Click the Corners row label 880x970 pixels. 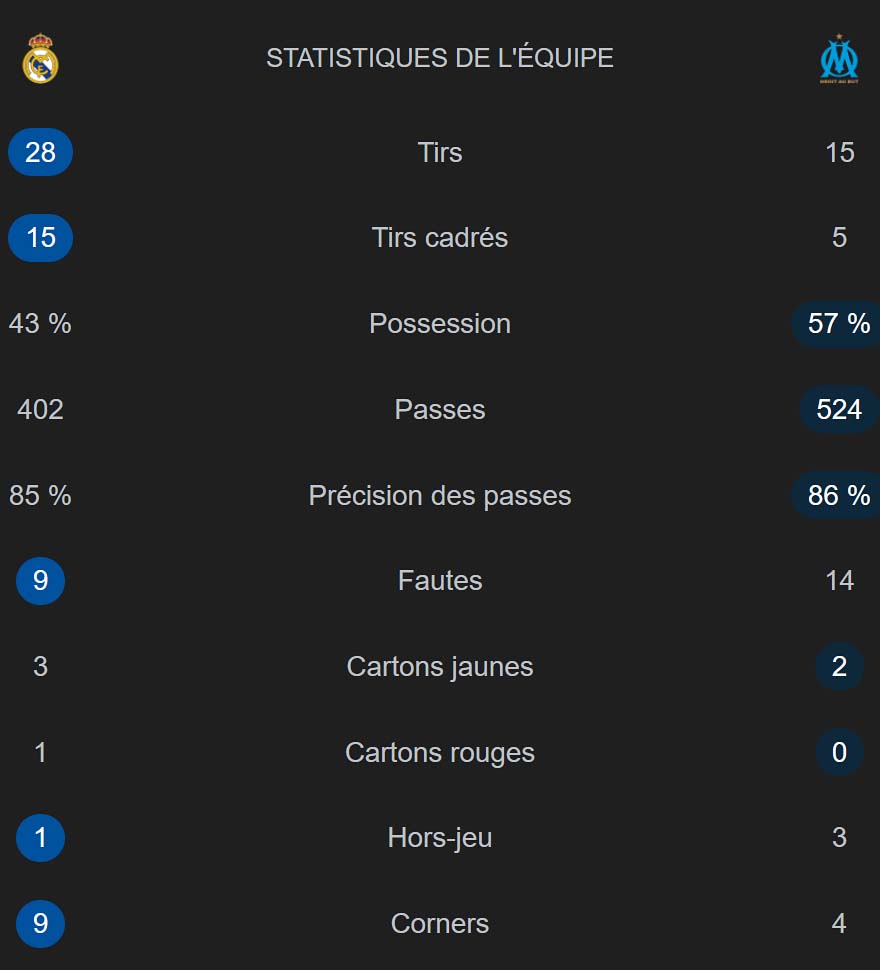click(x=440, y=924)
